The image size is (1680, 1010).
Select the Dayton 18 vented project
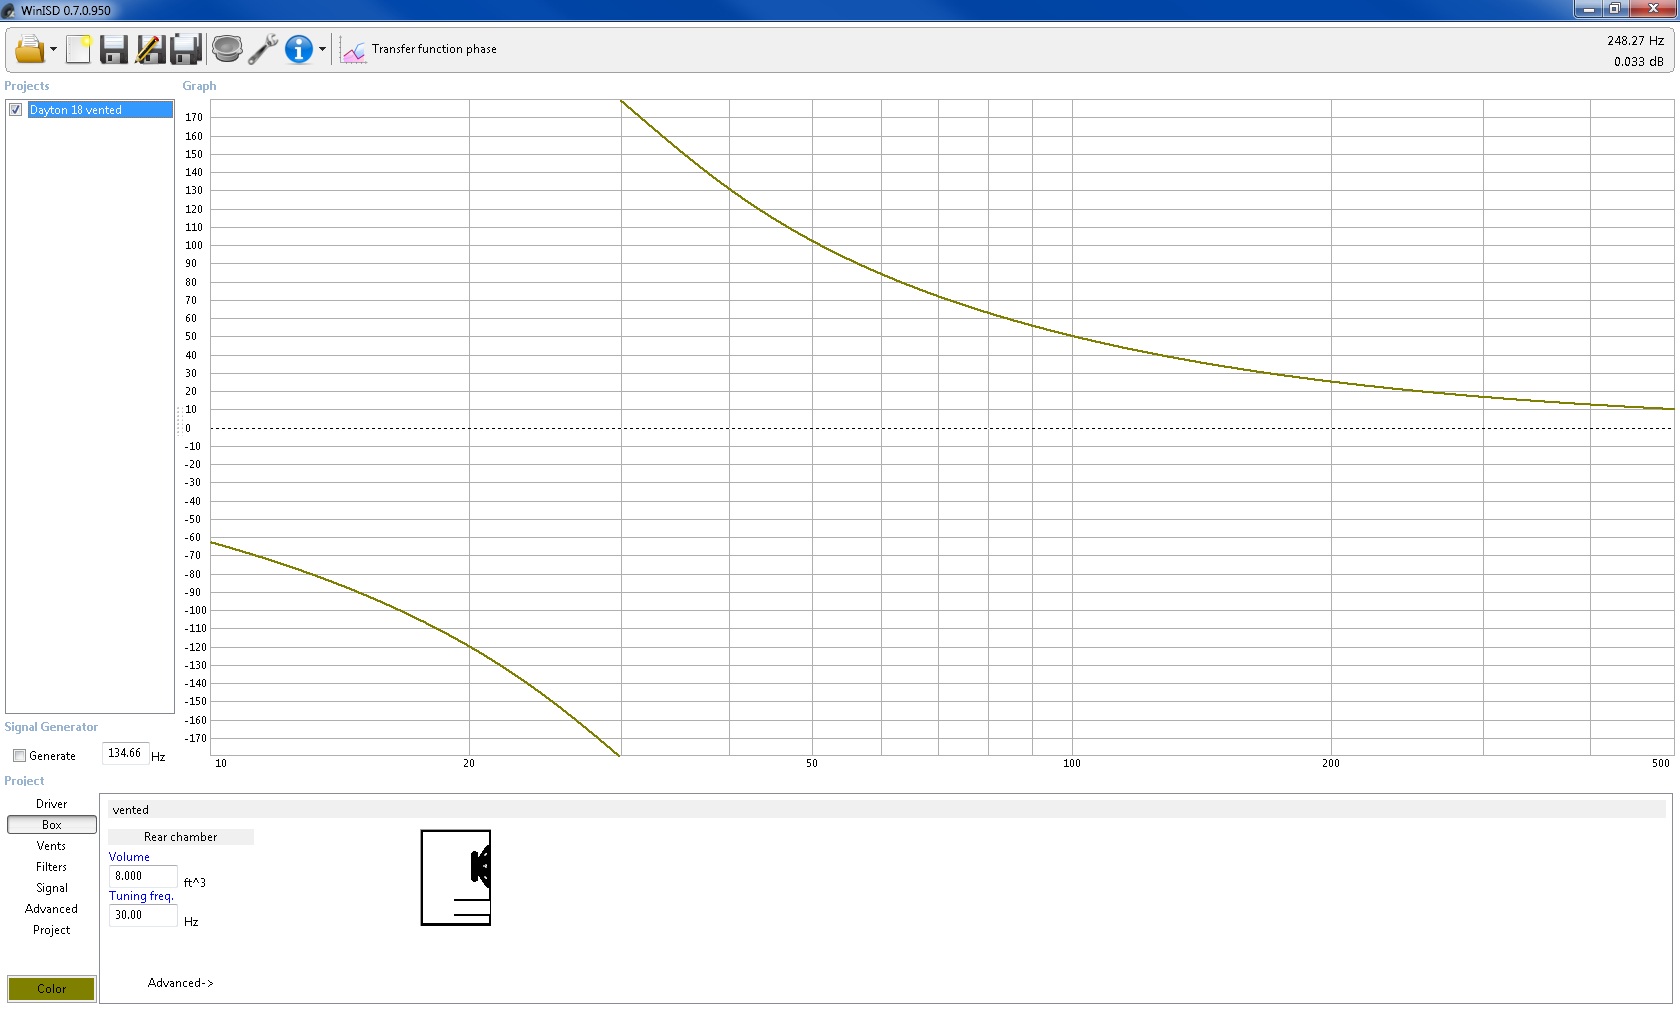[x=99, y=110]
